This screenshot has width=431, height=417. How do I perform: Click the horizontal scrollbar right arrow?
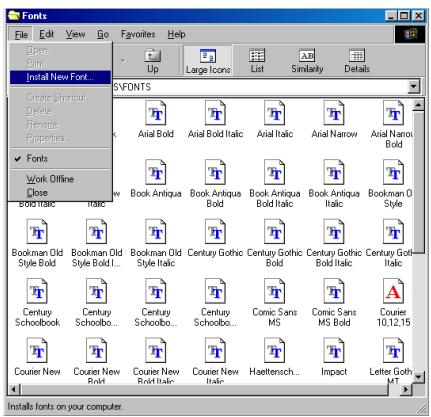(x=406, y=389)
